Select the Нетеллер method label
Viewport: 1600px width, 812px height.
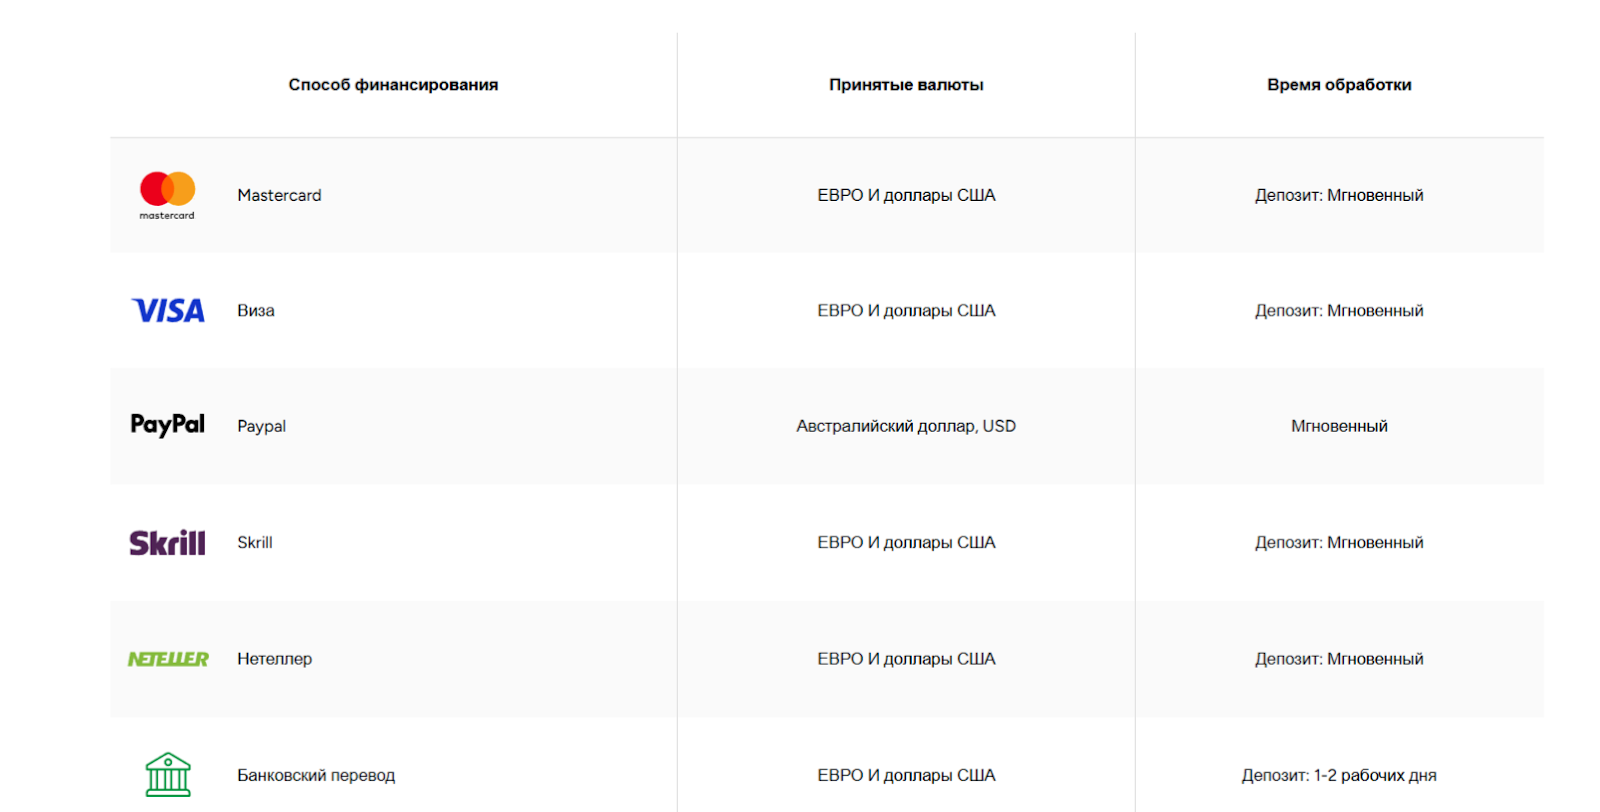pyautogui.click(x=274, y=659)
